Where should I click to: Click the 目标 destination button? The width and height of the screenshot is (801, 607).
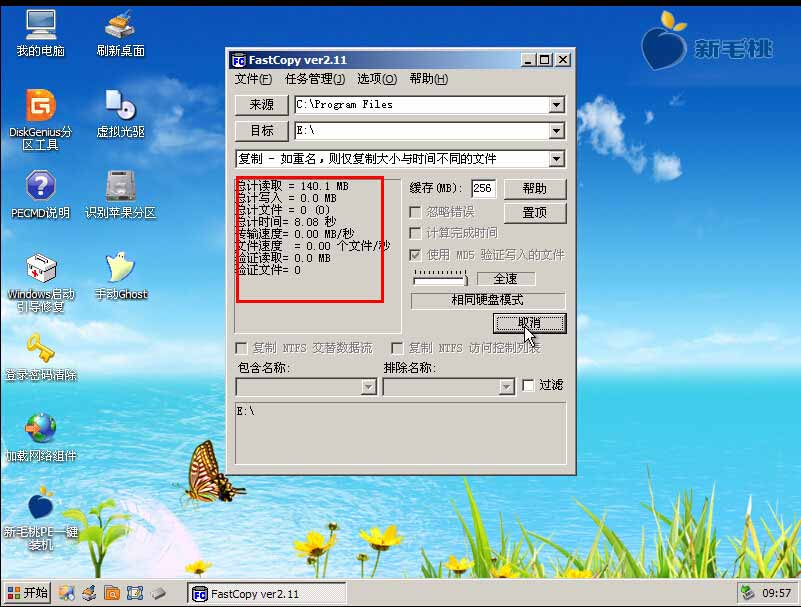pos(262,131)
